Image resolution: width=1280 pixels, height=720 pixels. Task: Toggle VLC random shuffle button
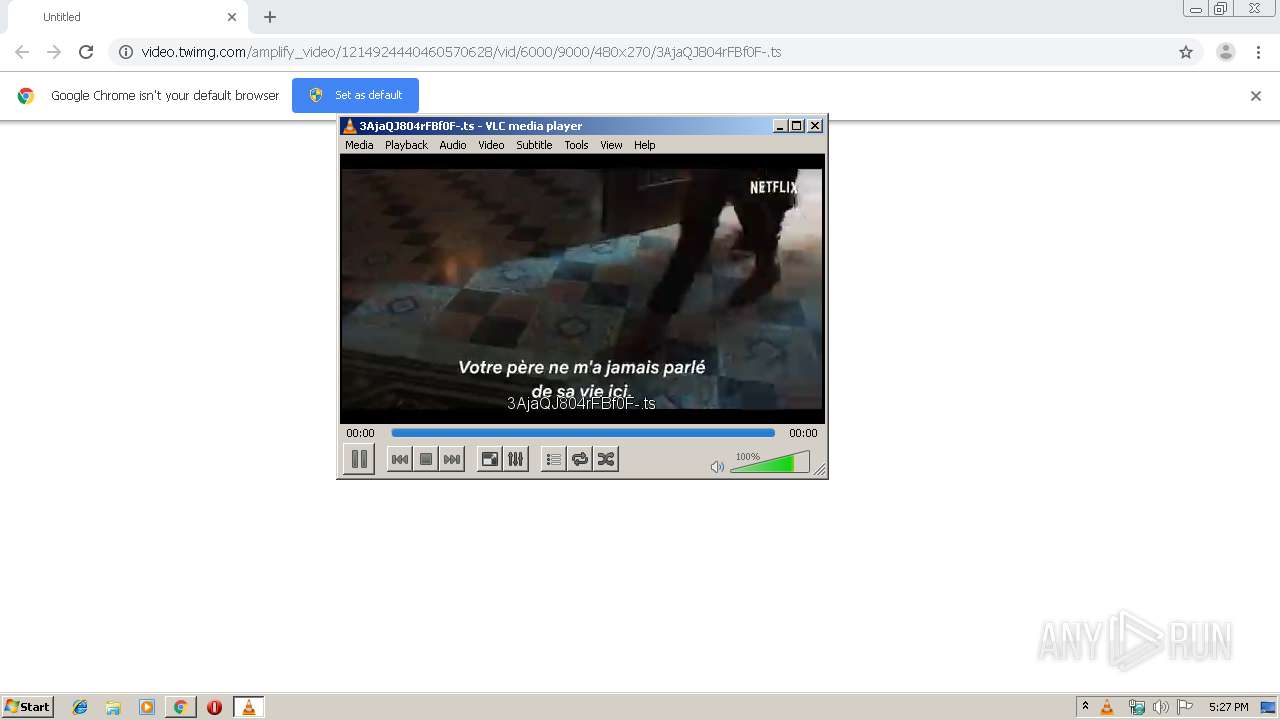click(606, 459)
